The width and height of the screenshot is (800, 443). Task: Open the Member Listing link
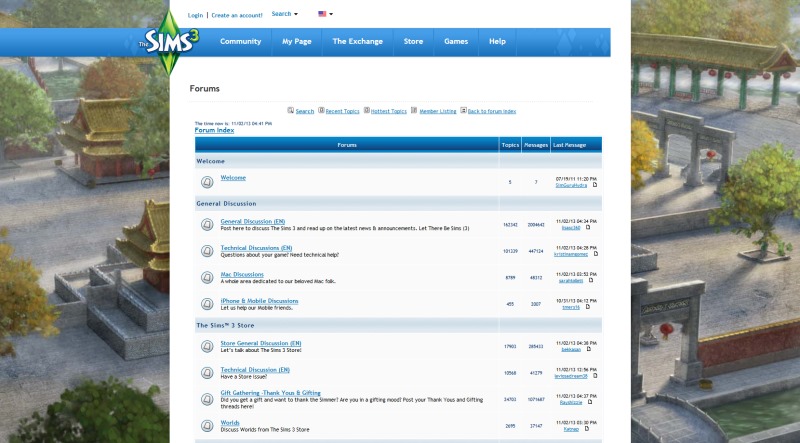[438, 111]
